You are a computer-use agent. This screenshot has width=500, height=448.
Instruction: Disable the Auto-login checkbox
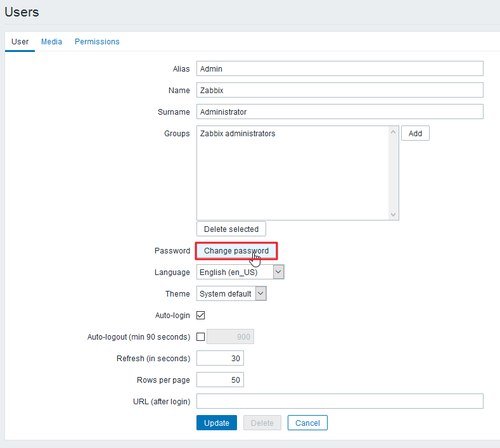[201, 315]
